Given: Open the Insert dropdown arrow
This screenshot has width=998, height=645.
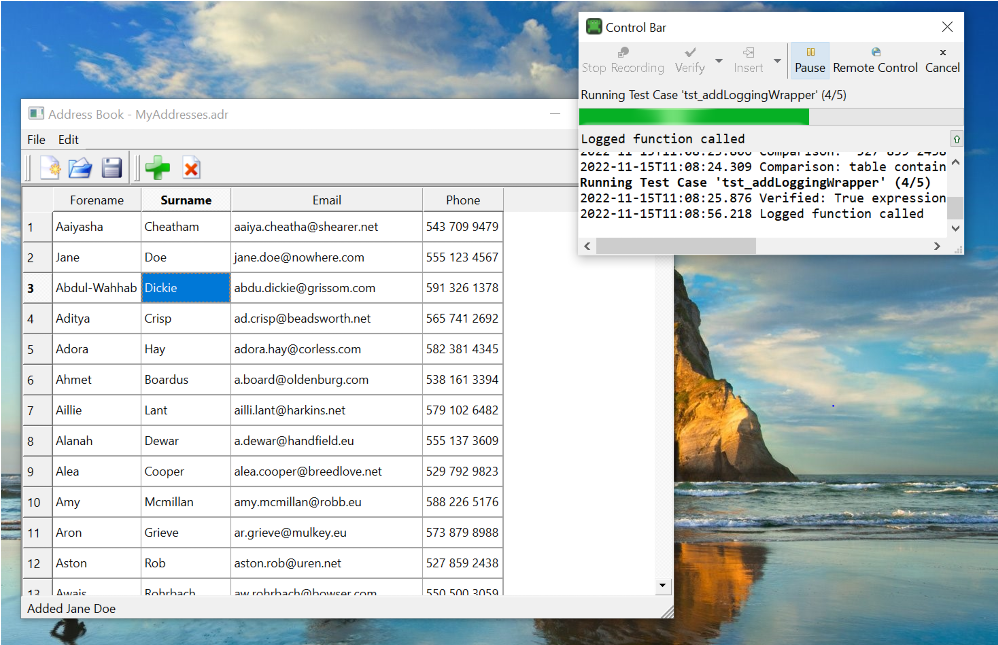Looking at the screenshot, I should tap(777, 61).
